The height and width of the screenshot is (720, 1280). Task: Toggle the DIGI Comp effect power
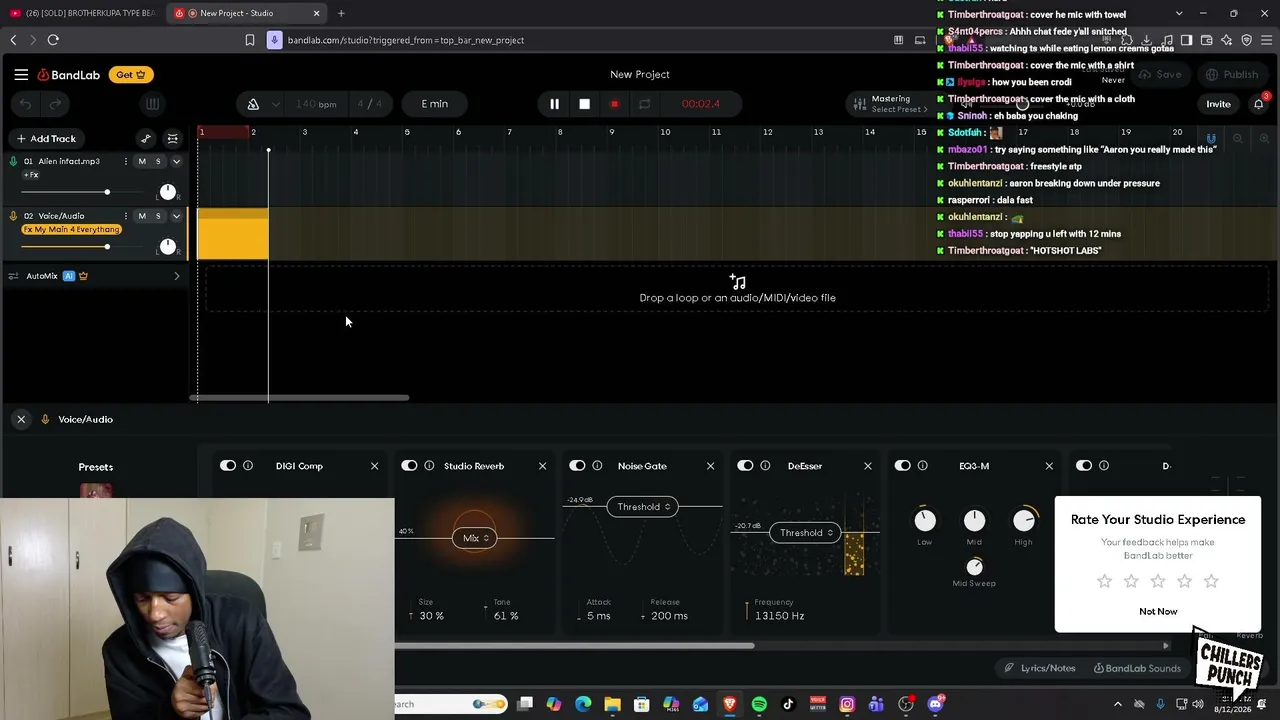[228, 466]
